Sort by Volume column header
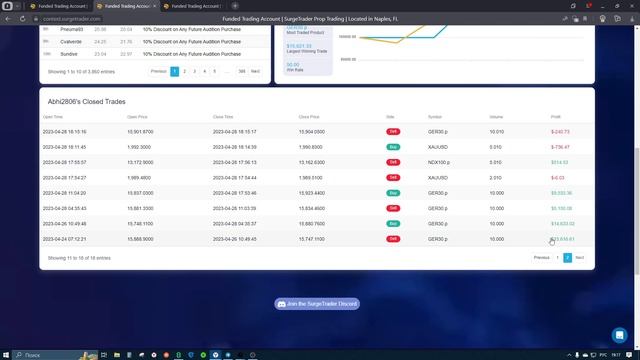This screenshot has width=640, height=360. coord(496,117)
